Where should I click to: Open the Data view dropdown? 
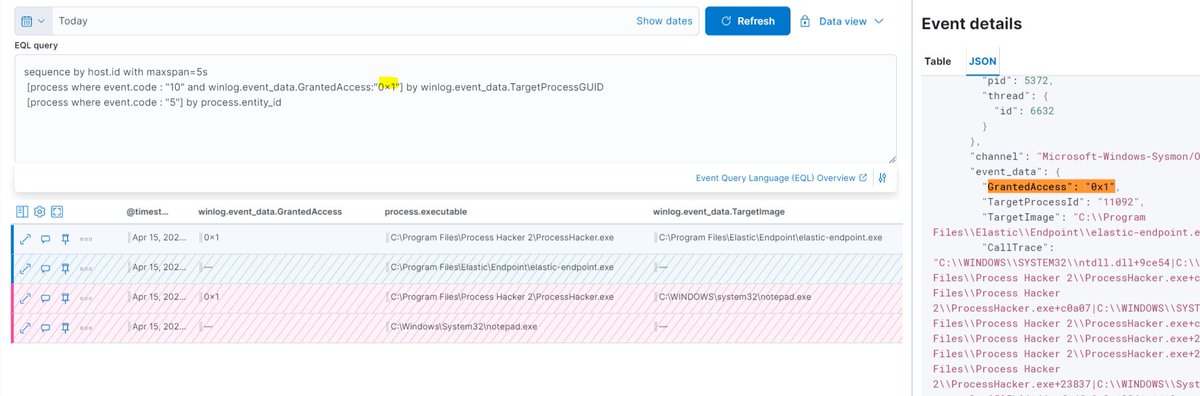(x=842, y=21)
